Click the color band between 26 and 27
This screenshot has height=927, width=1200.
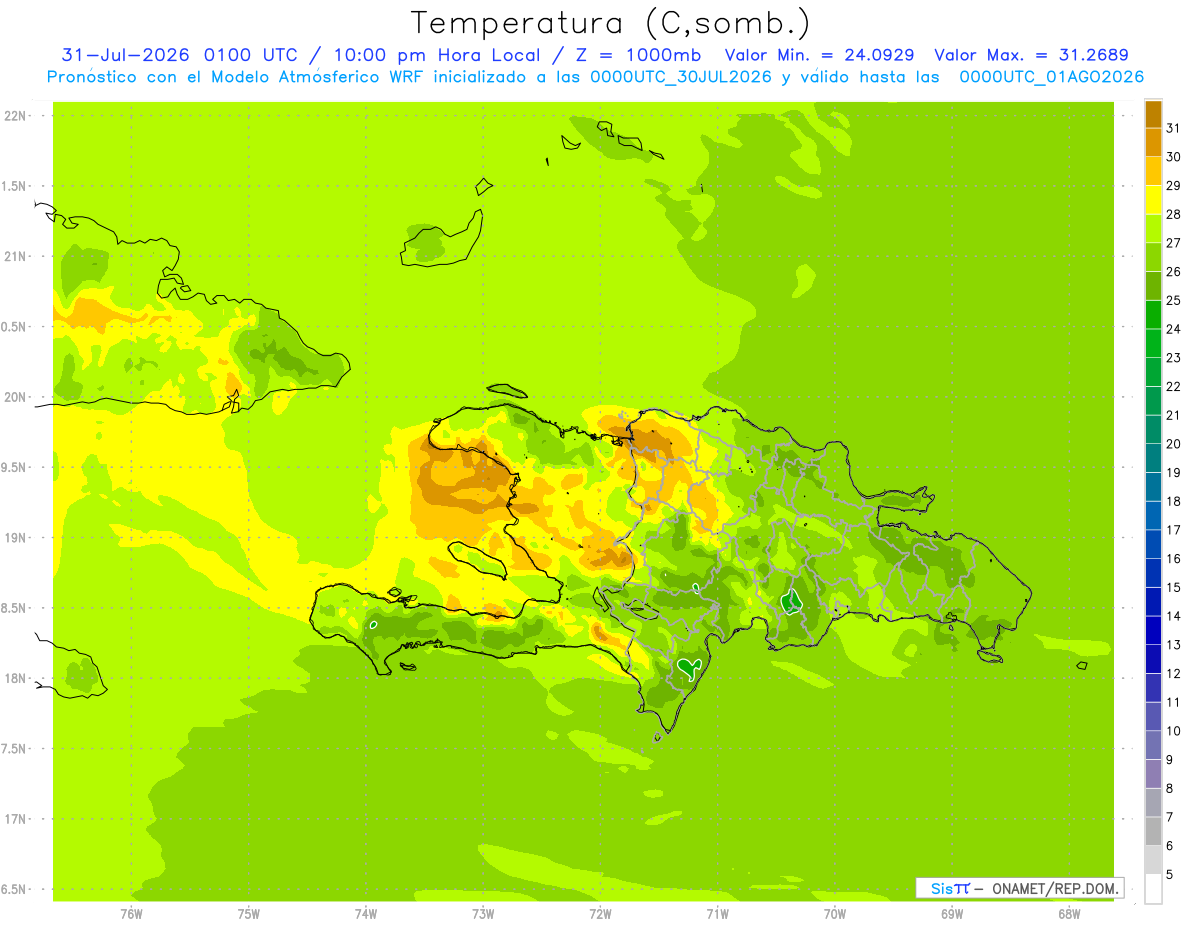(1153, 257)
